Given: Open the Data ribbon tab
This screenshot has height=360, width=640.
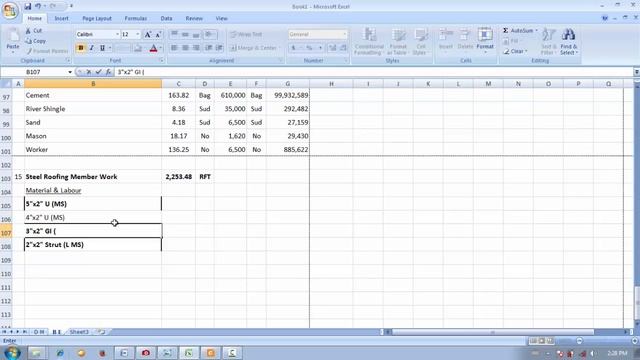Looking at the screenshot, I should tap(166, 18).
